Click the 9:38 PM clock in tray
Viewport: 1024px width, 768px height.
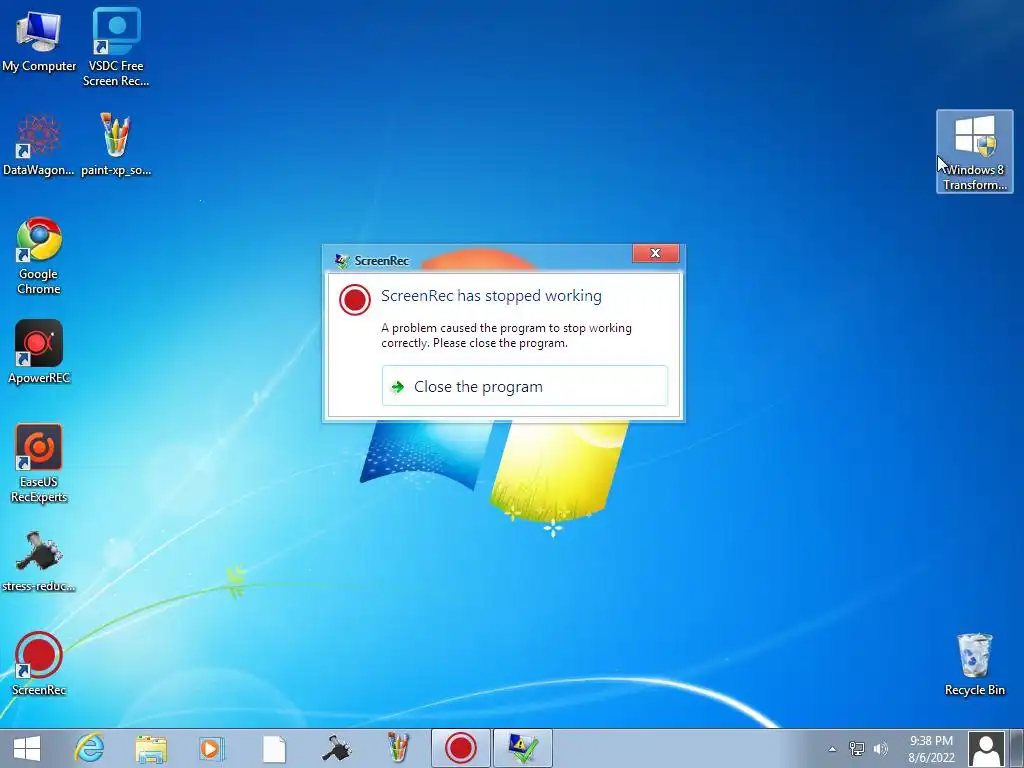tap(931, 741)
